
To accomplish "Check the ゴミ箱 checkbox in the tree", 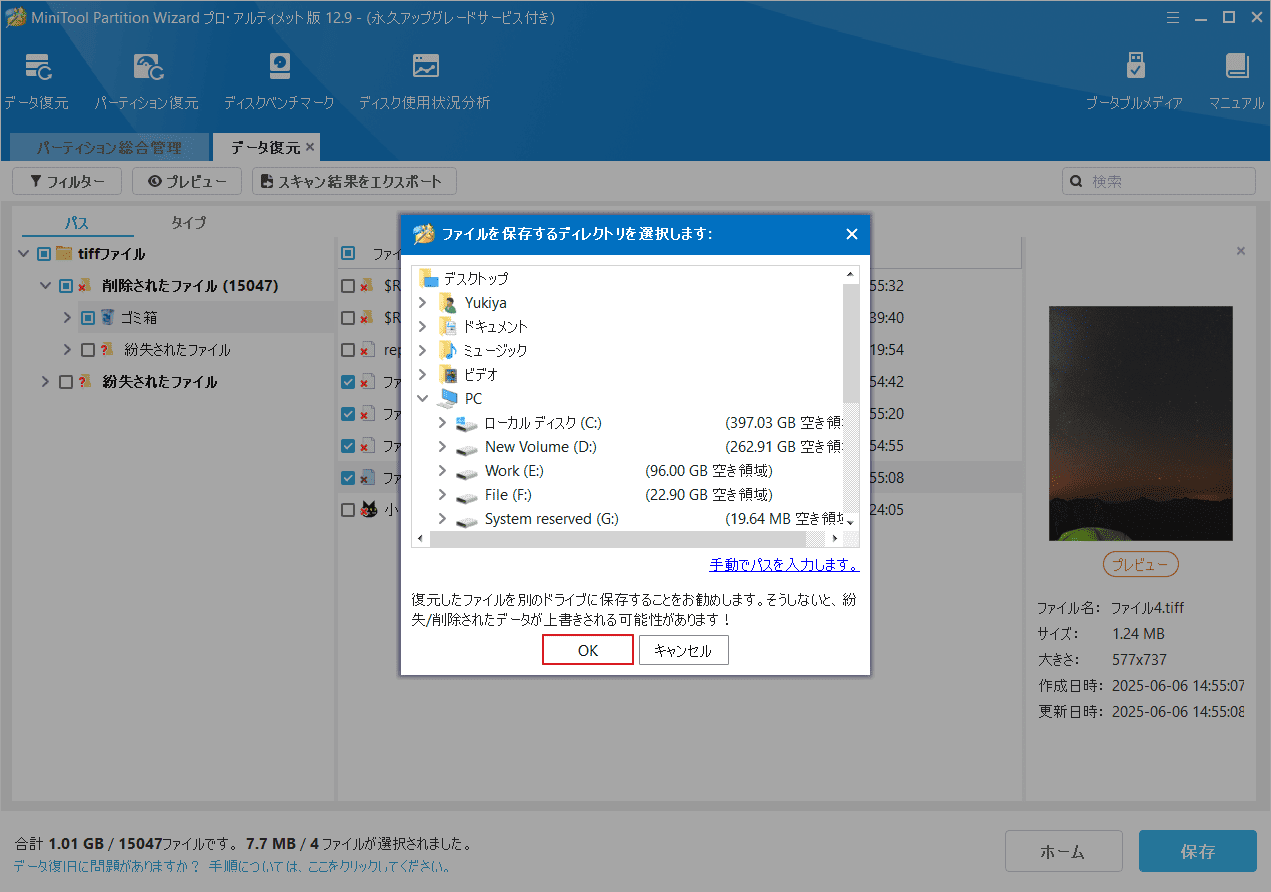I will 86,317.
